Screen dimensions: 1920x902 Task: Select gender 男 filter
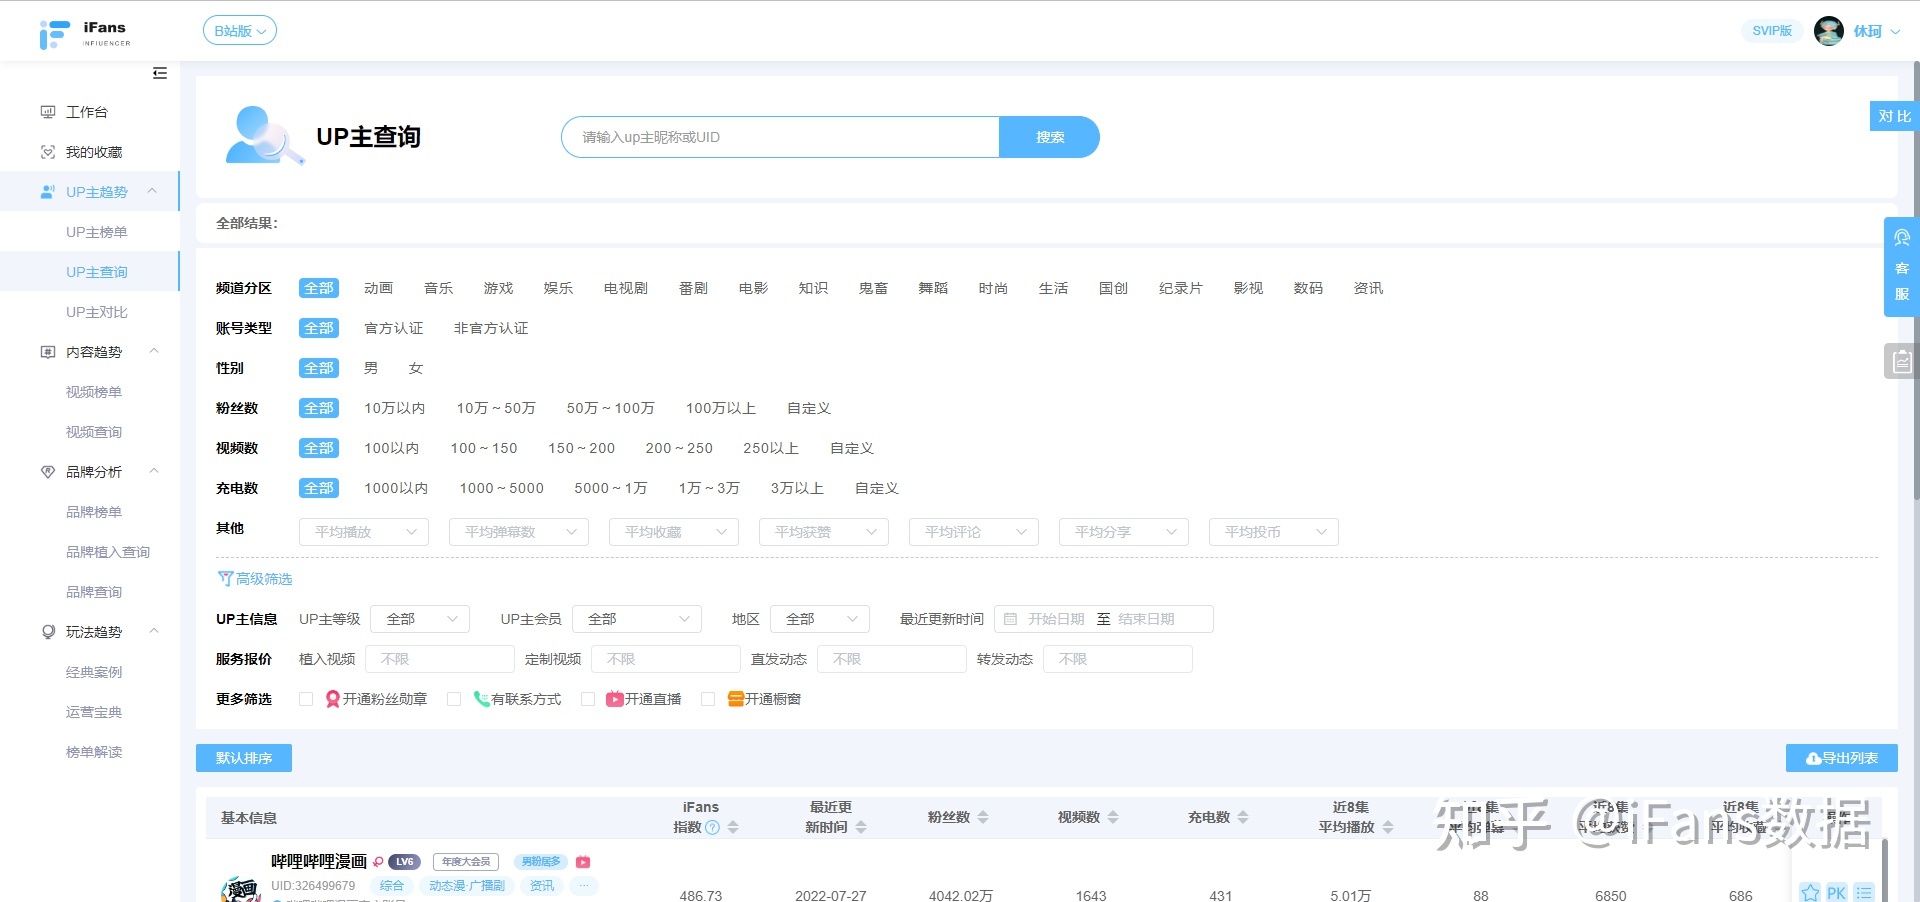pyautogui.click(x=371, y=368)
